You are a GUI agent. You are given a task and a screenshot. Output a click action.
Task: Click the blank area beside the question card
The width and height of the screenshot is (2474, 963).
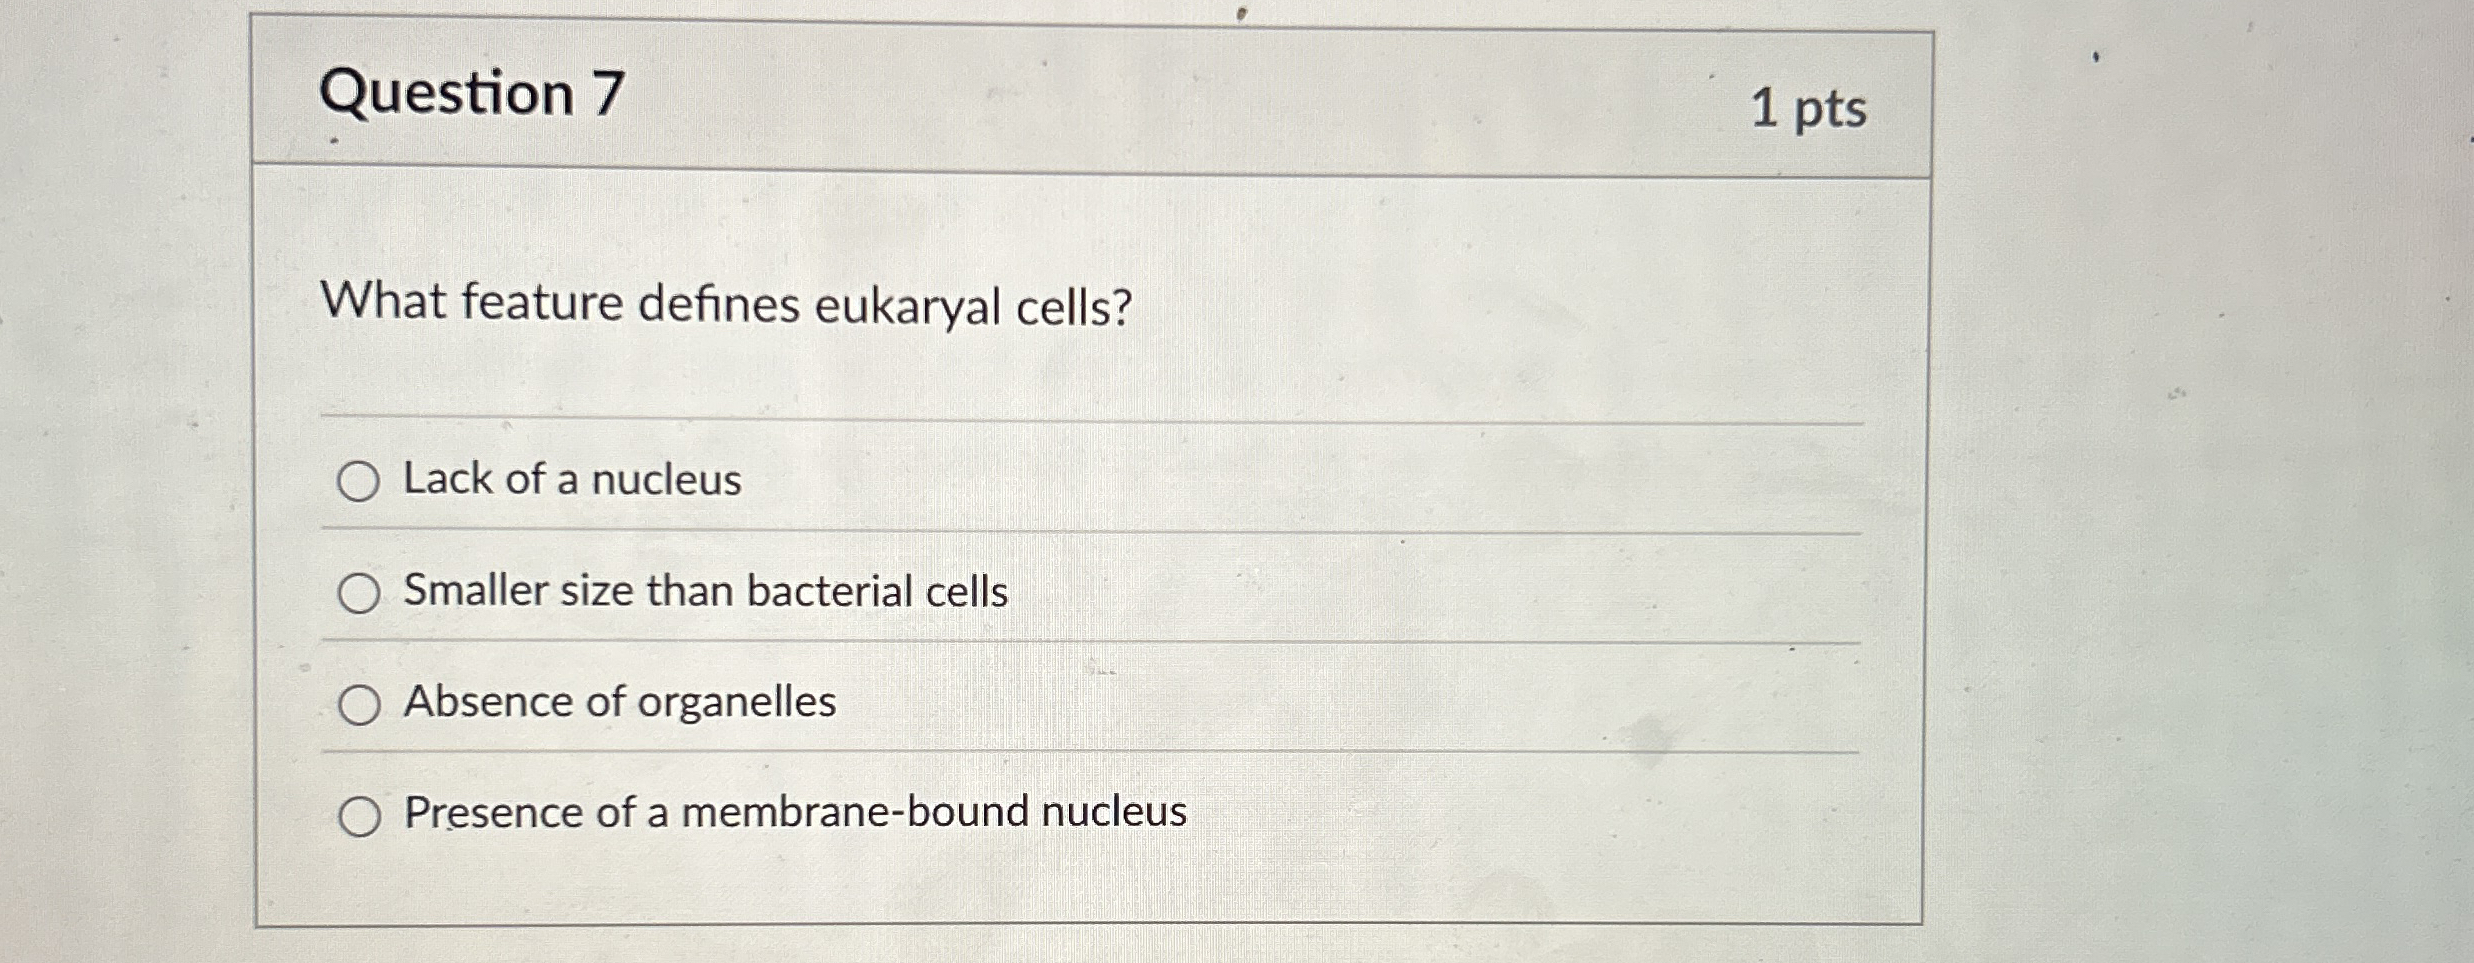(x=2200, y=500)
